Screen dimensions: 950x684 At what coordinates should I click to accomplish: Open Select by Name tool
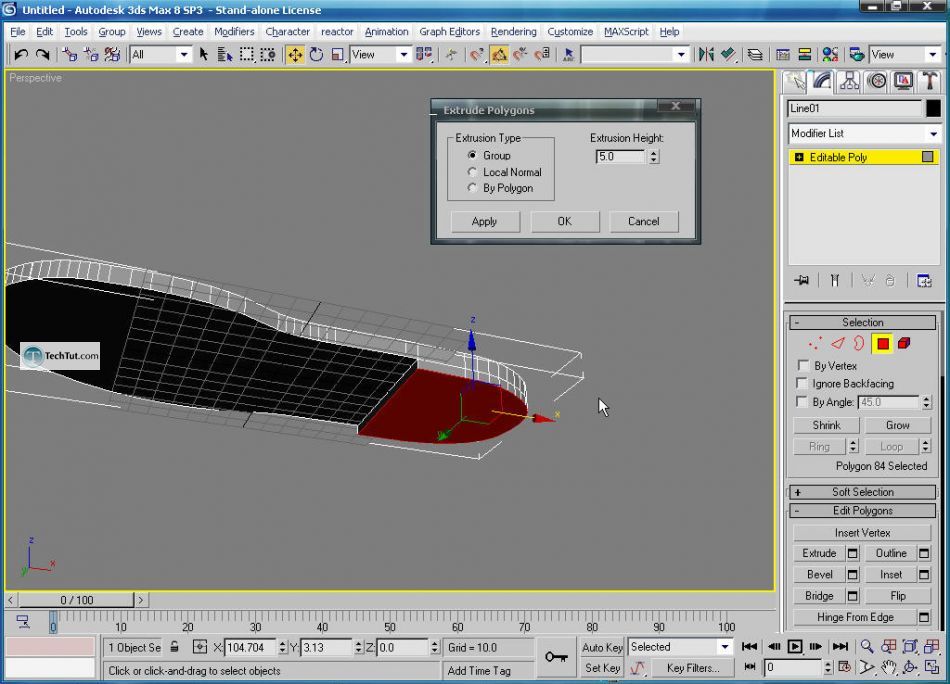(225, 55)
